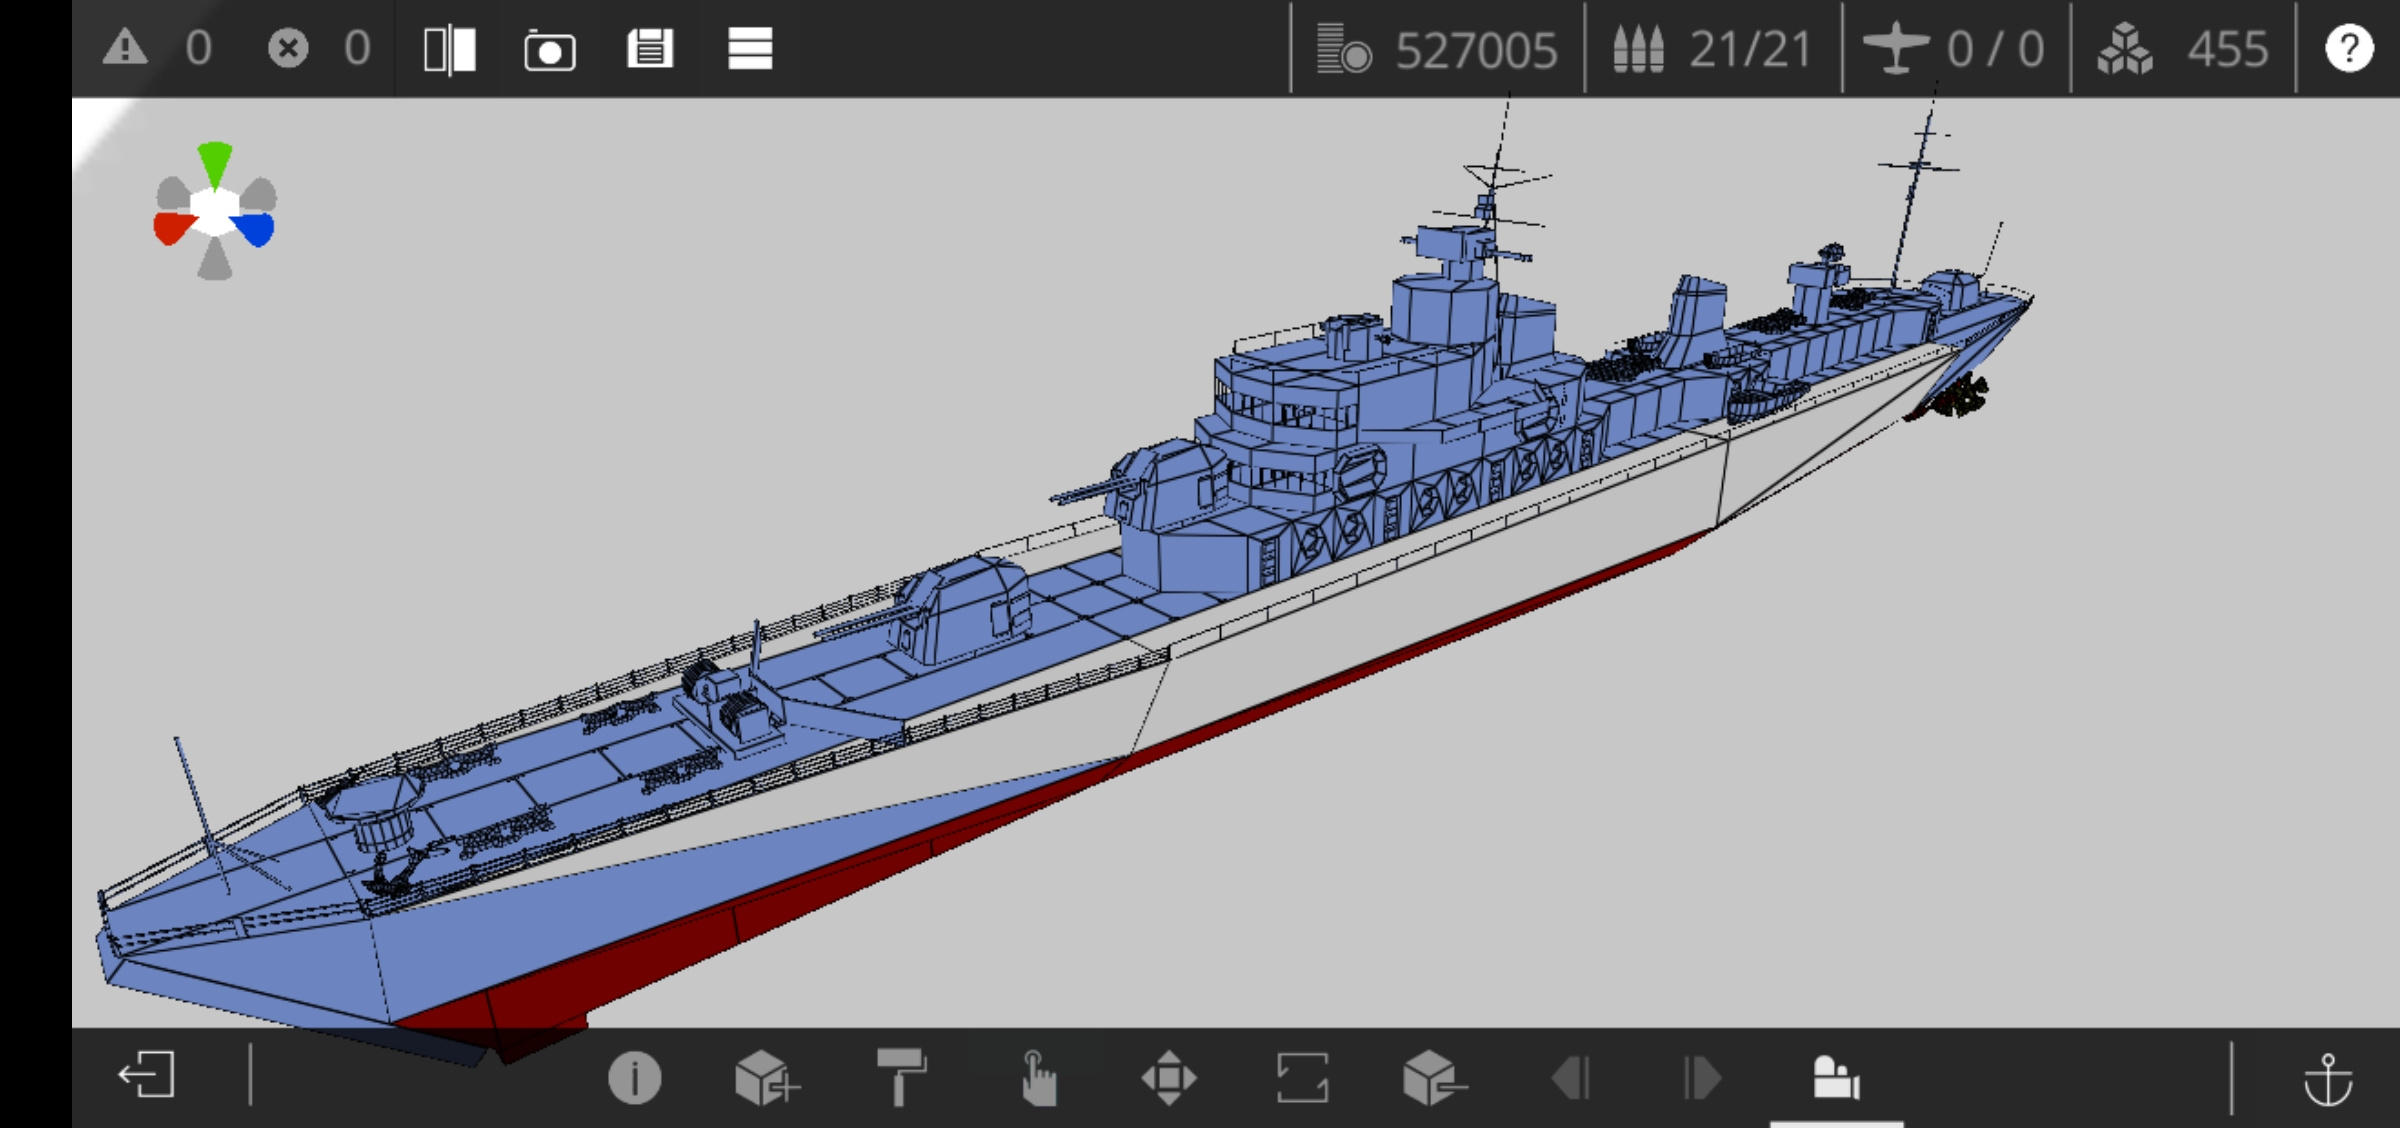Save the ship with the floppy disk icon

(x=650, y=48)
